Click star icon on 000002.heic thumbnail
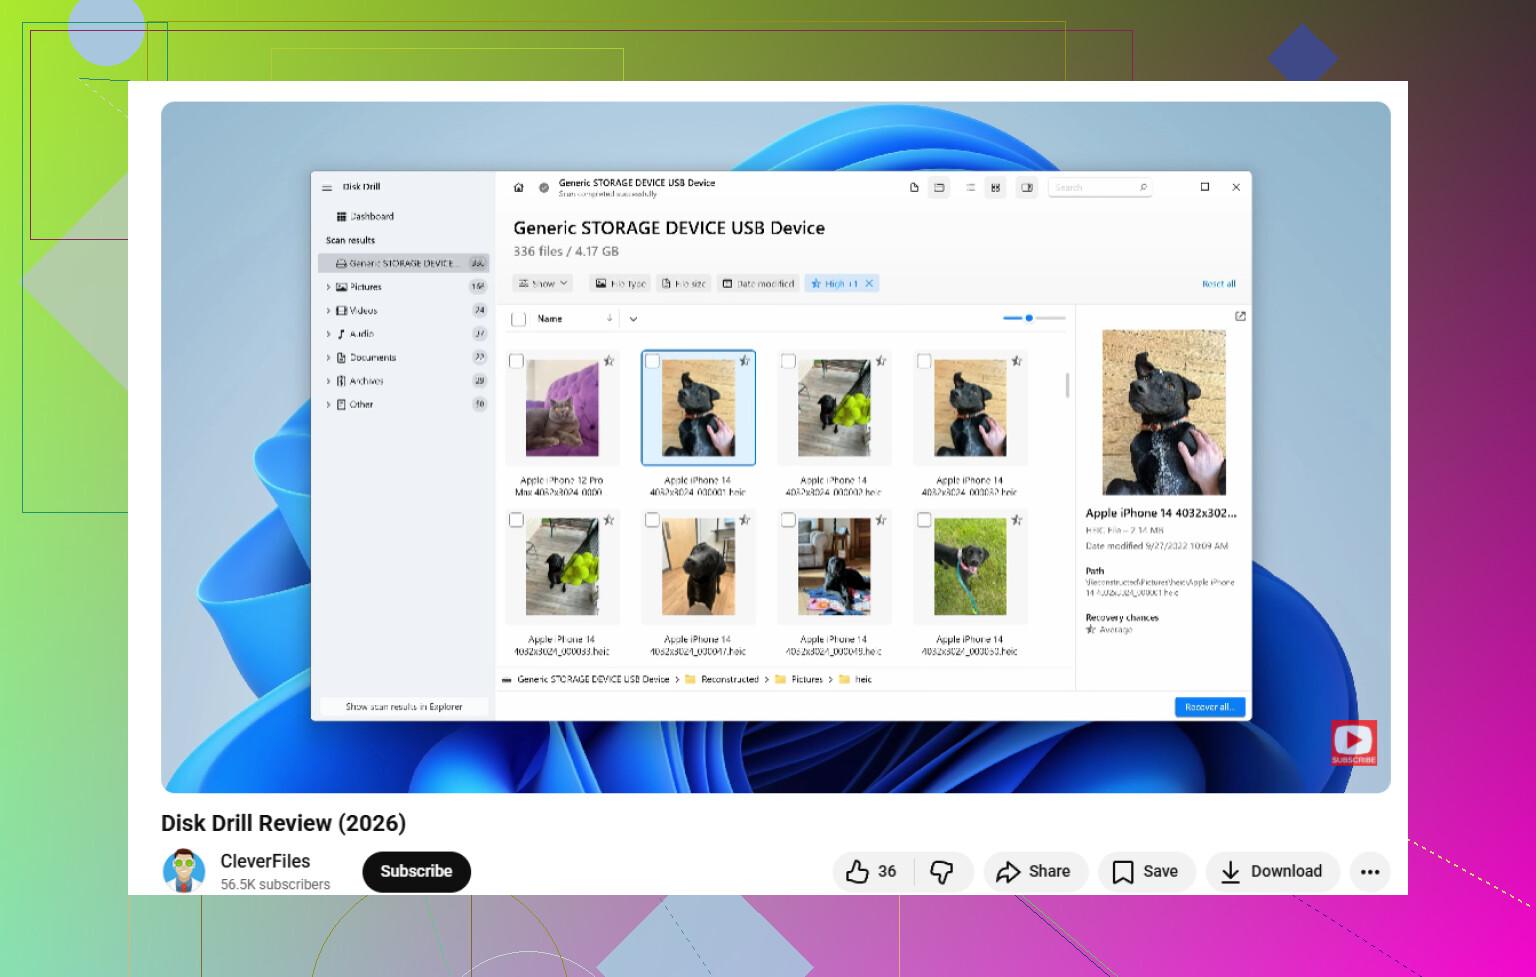The height and width of the screenshot is (977, 1536). (x=880, y=361)
